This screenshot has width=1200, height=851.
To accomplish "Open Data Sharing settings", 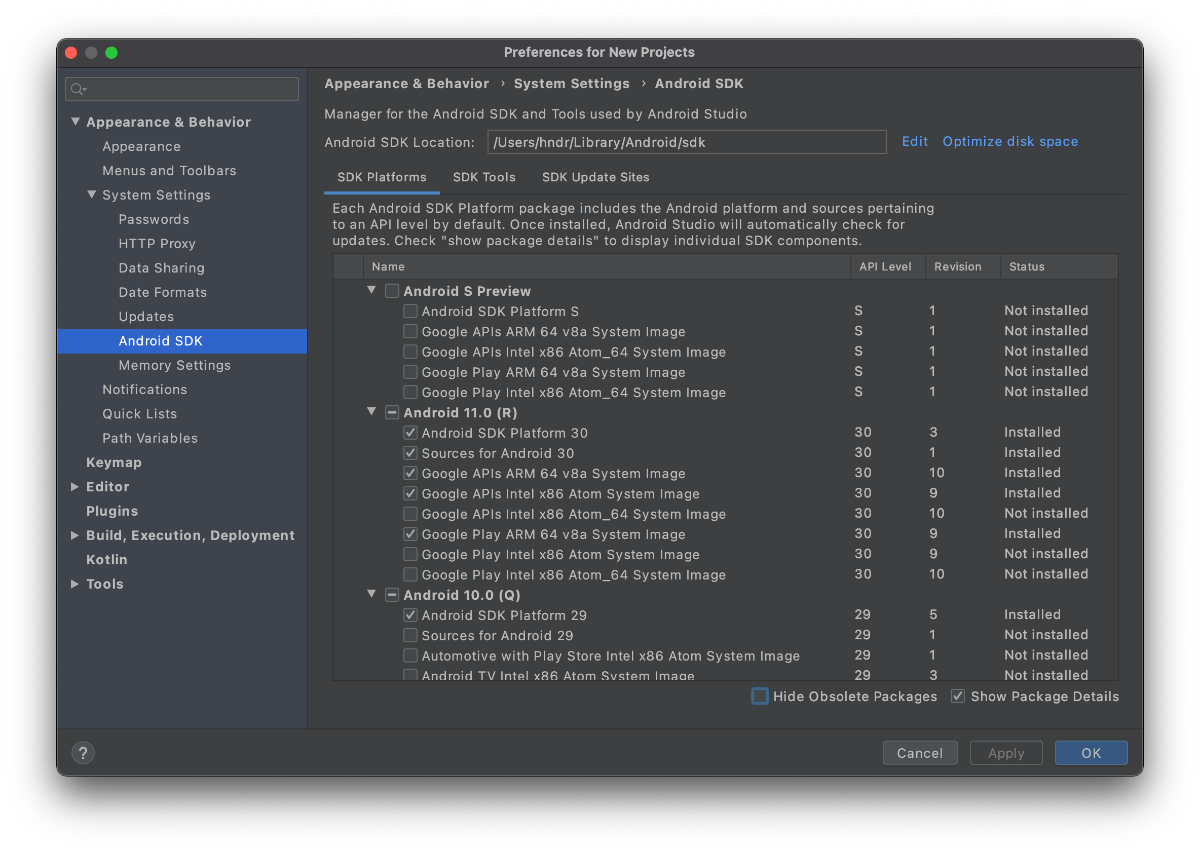I will coord(161,268).
